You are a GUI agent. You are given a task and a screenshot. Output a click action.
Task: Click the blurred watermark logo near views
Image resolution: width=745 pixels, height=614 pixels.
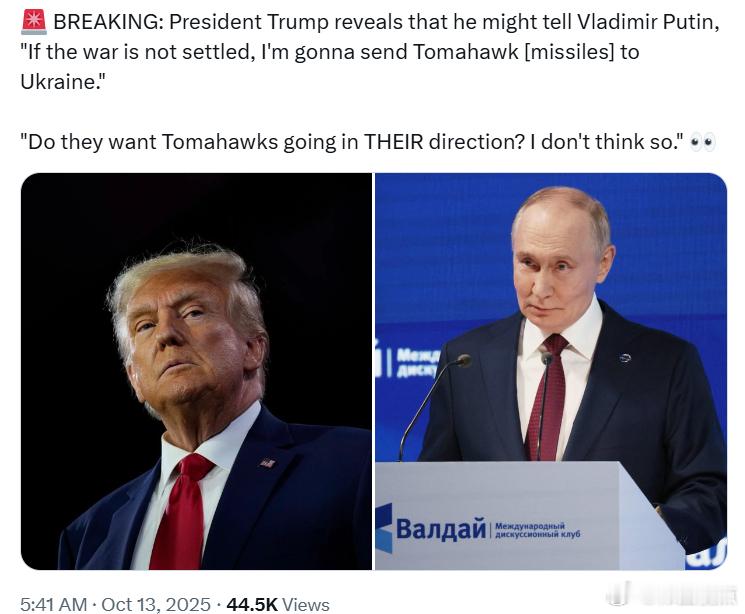[669, 594]
